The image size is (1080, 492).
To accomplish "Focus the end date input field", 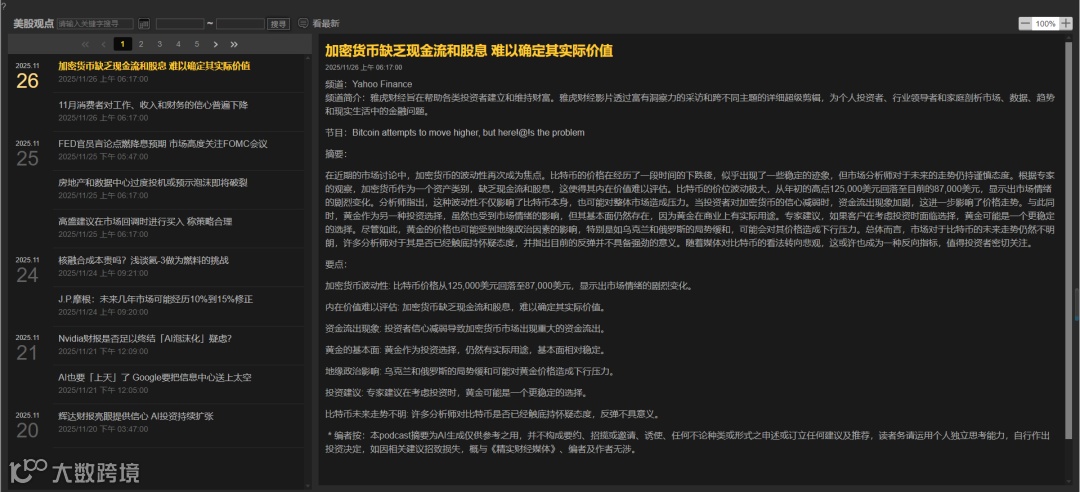I will coord(240,23).
